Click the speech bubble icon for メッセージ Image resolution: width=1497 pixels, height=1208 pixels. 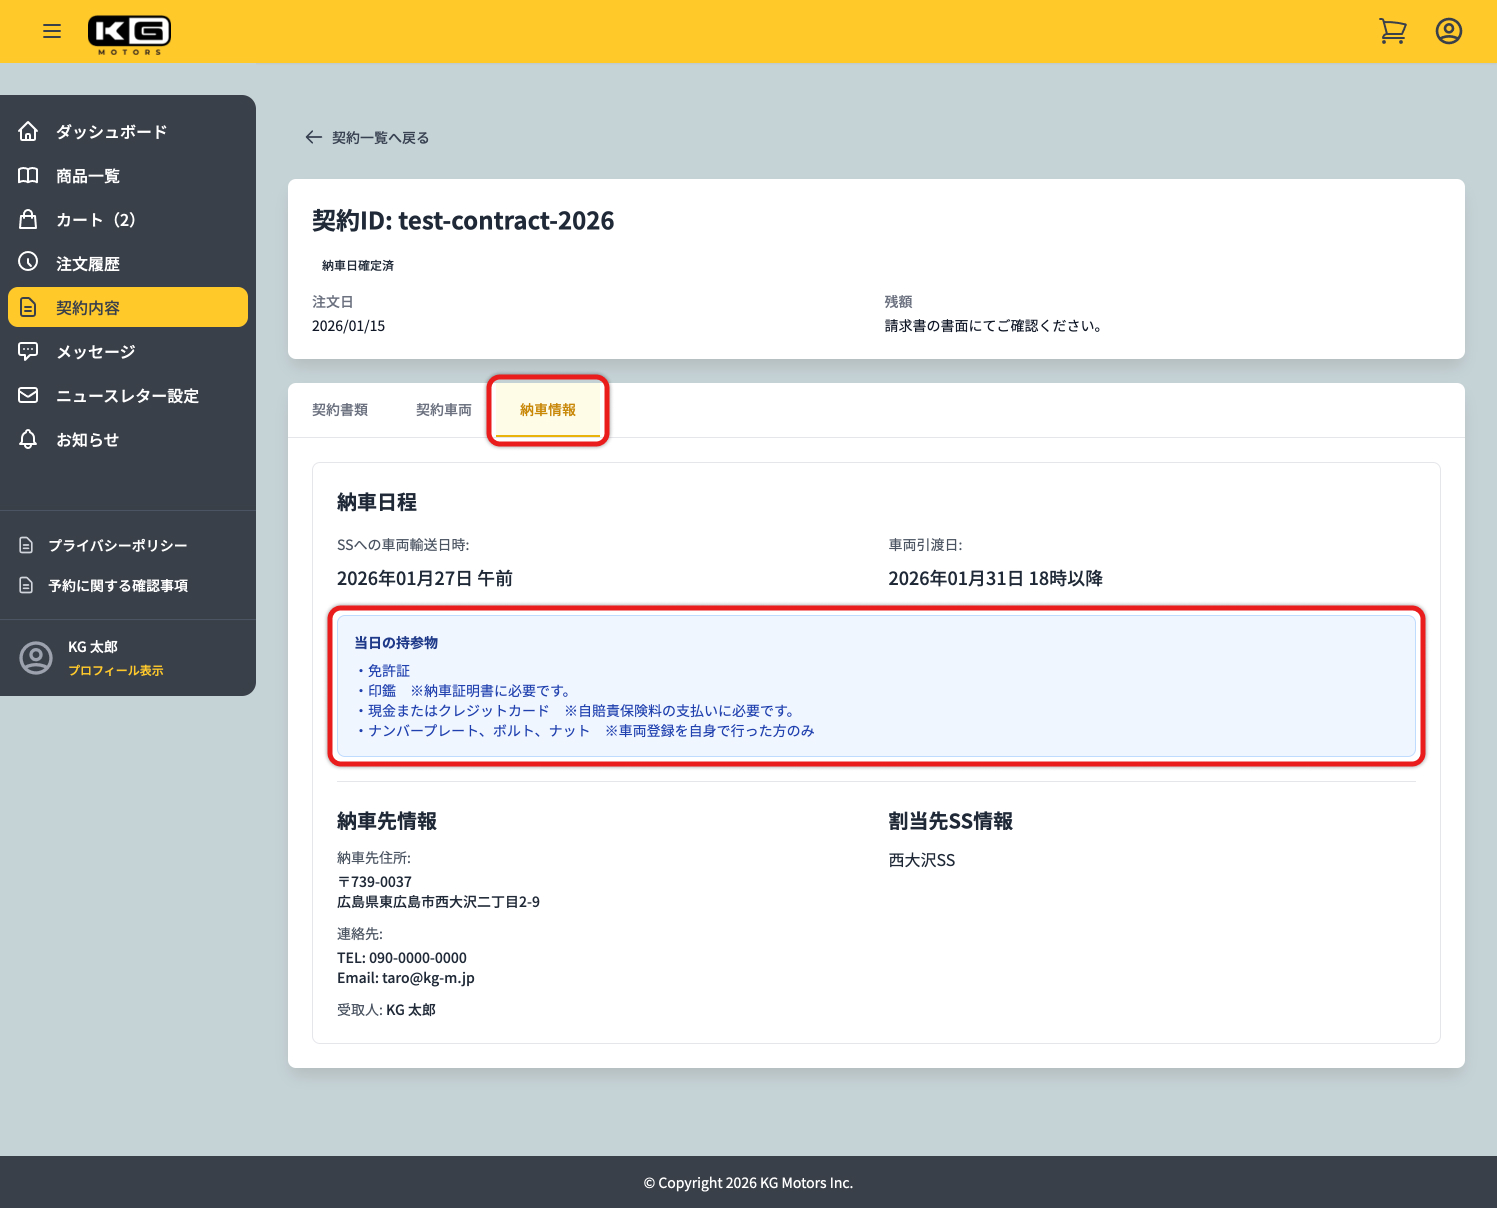click(x=28, y=351)
